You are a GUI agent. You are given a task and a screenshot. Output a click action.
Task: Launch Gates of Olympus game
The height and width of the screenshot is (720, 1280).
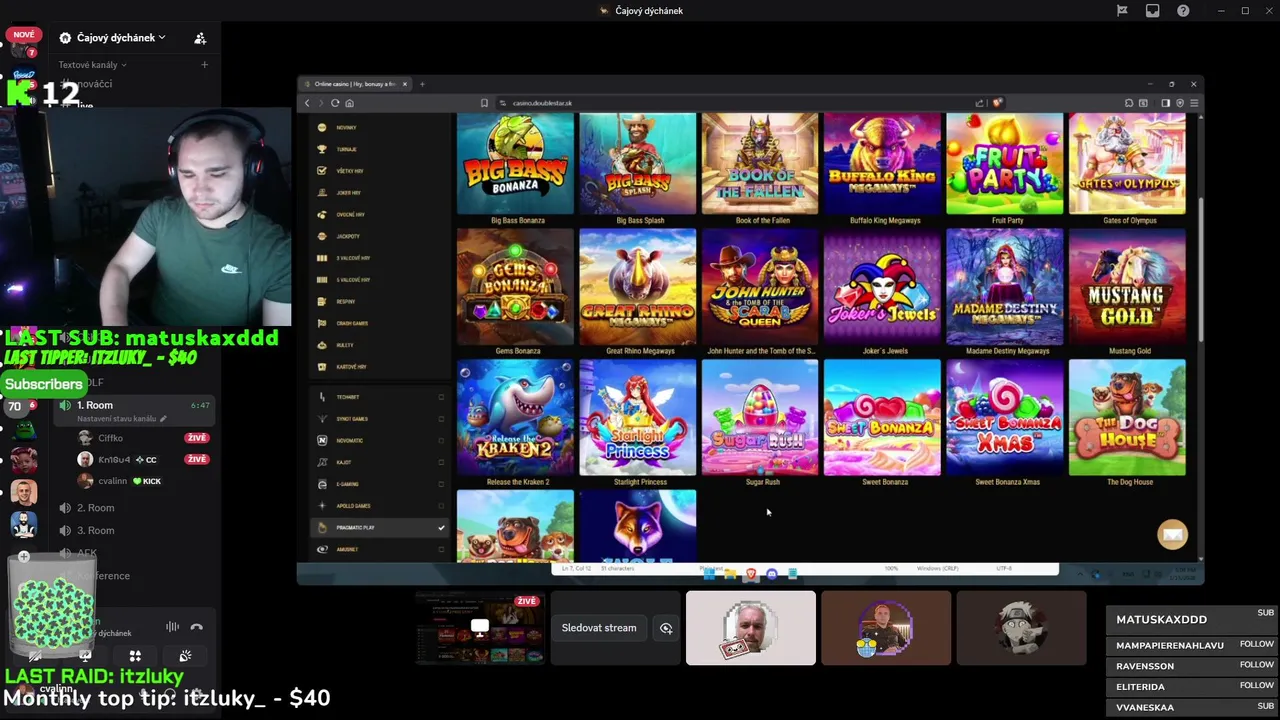pos(1127,164)
